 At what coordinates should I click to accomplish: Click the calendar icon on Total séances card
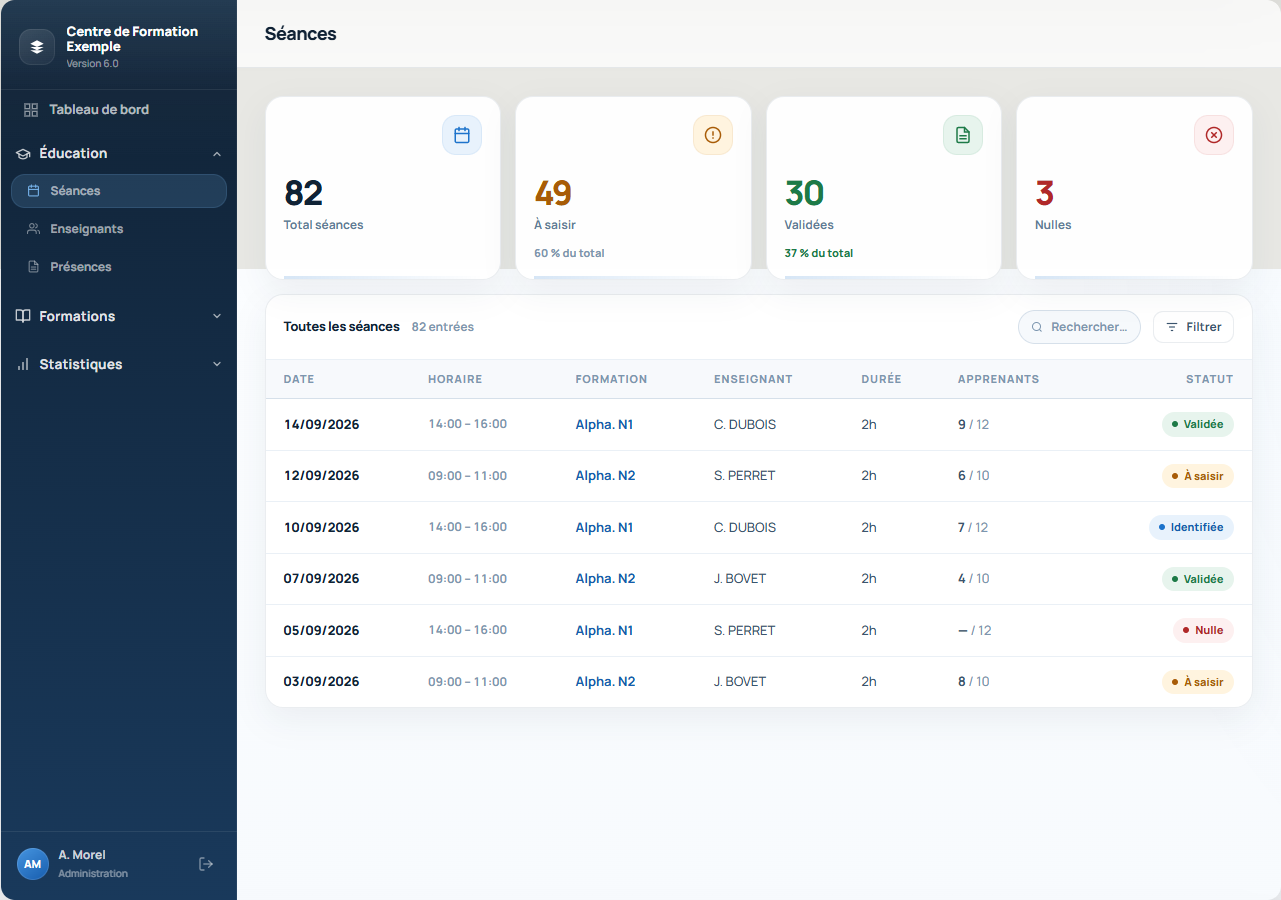(x=462, y=135)
